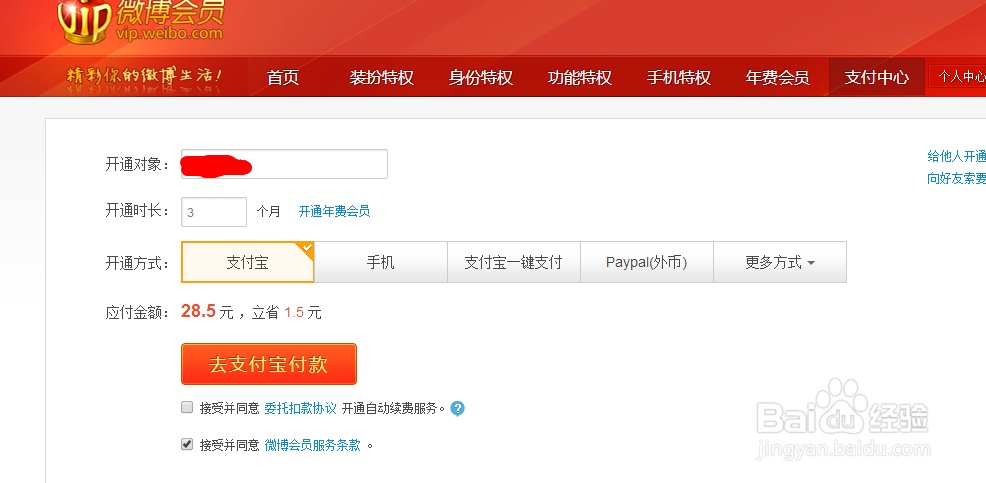This screenshot has height=483, width=986.
Task: Open the help question mark icon
Action: click(x=458, y=409)
